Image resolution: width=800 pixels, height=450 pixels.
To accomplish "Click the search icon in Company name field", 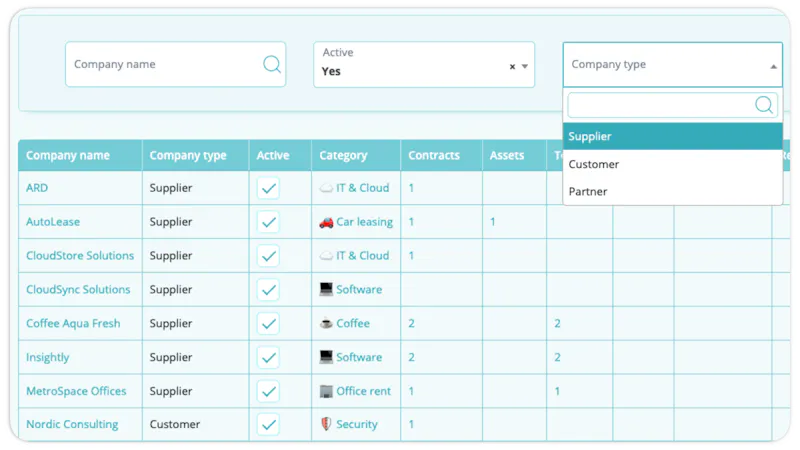I will (x=271, y=64).
